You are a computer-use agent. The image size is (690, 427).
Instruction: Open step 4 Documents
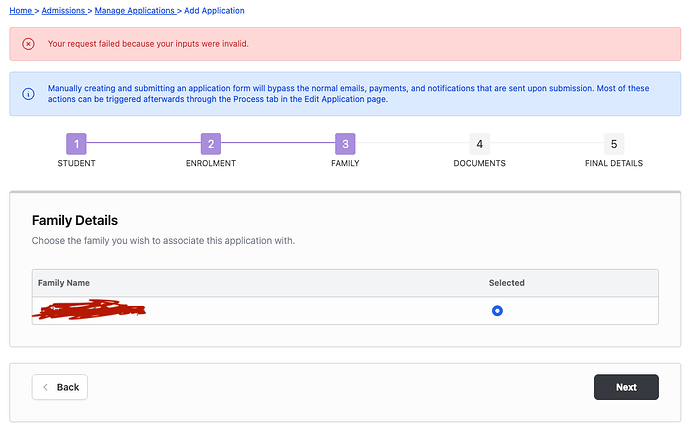(479, 144)
